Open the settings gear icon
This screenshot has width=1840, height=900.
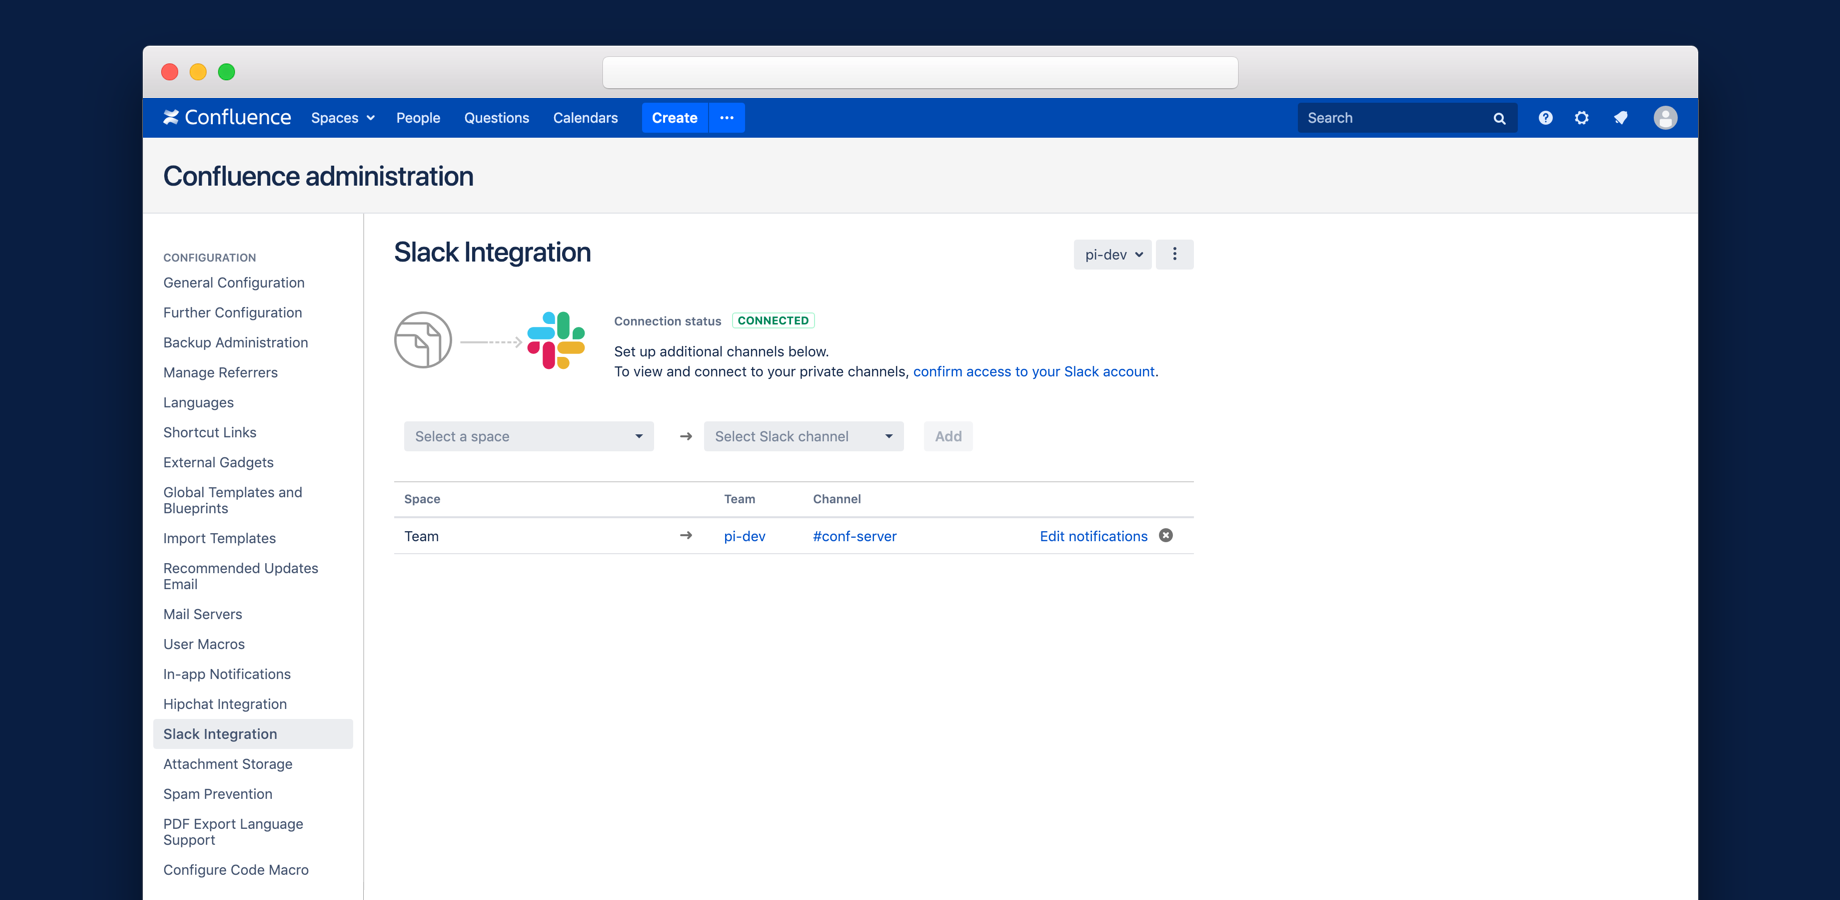click(1581, 118)
